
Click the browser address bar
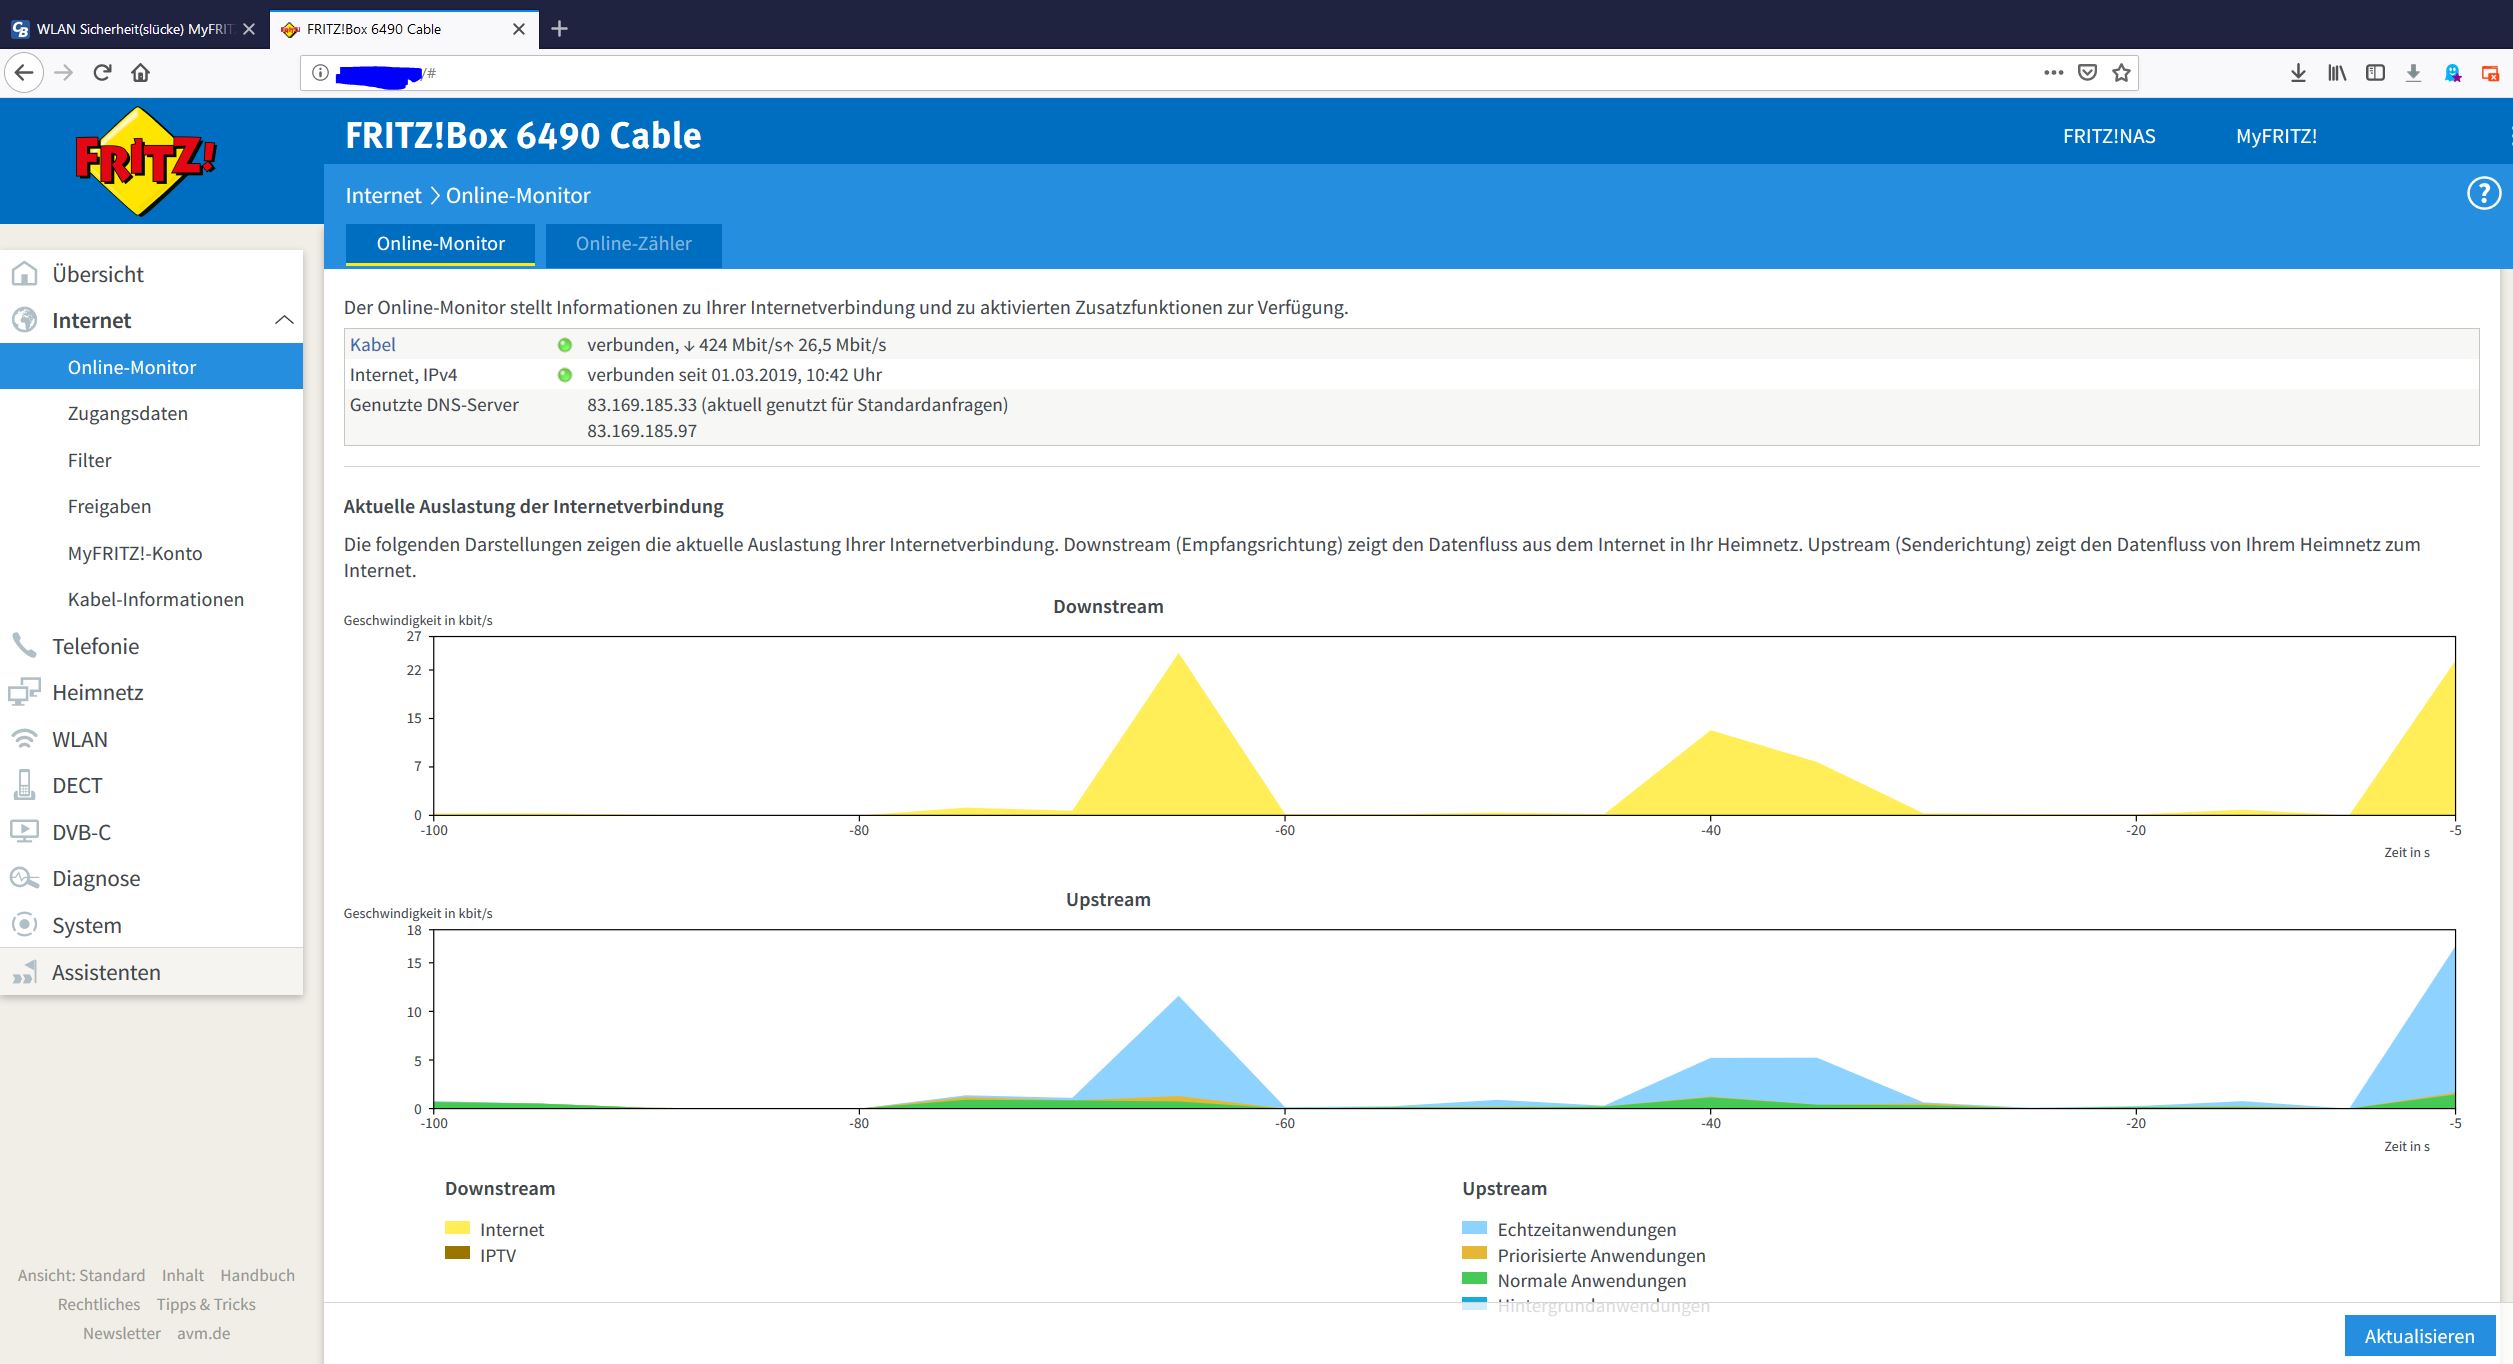click(1200, 72)
